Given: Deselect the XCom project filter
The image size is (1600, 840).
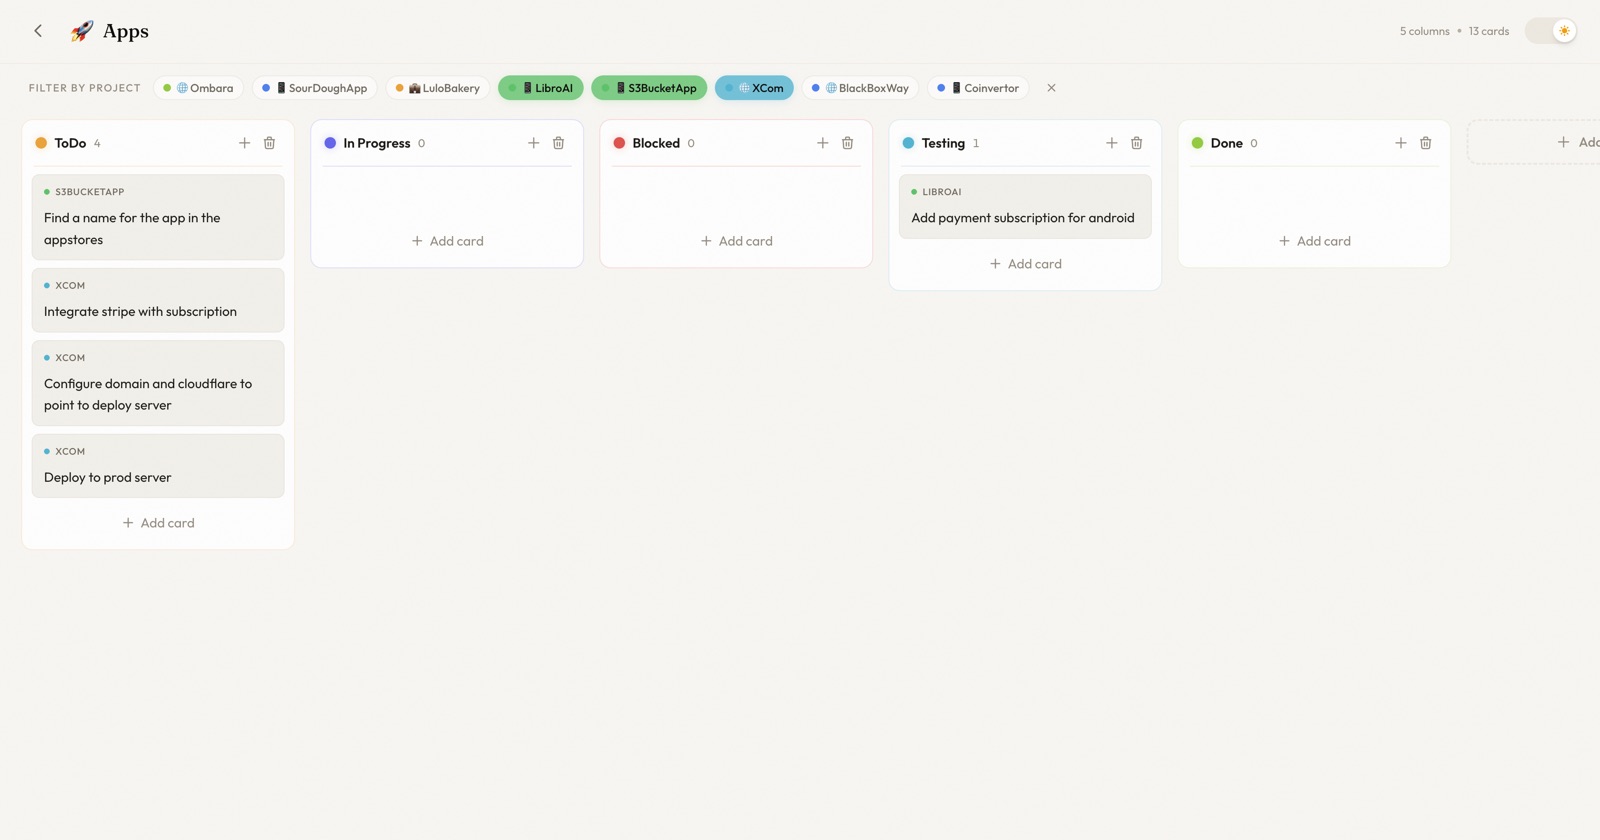Looking at the screenshot, I should pyautogui.click(x=754, y=88).
